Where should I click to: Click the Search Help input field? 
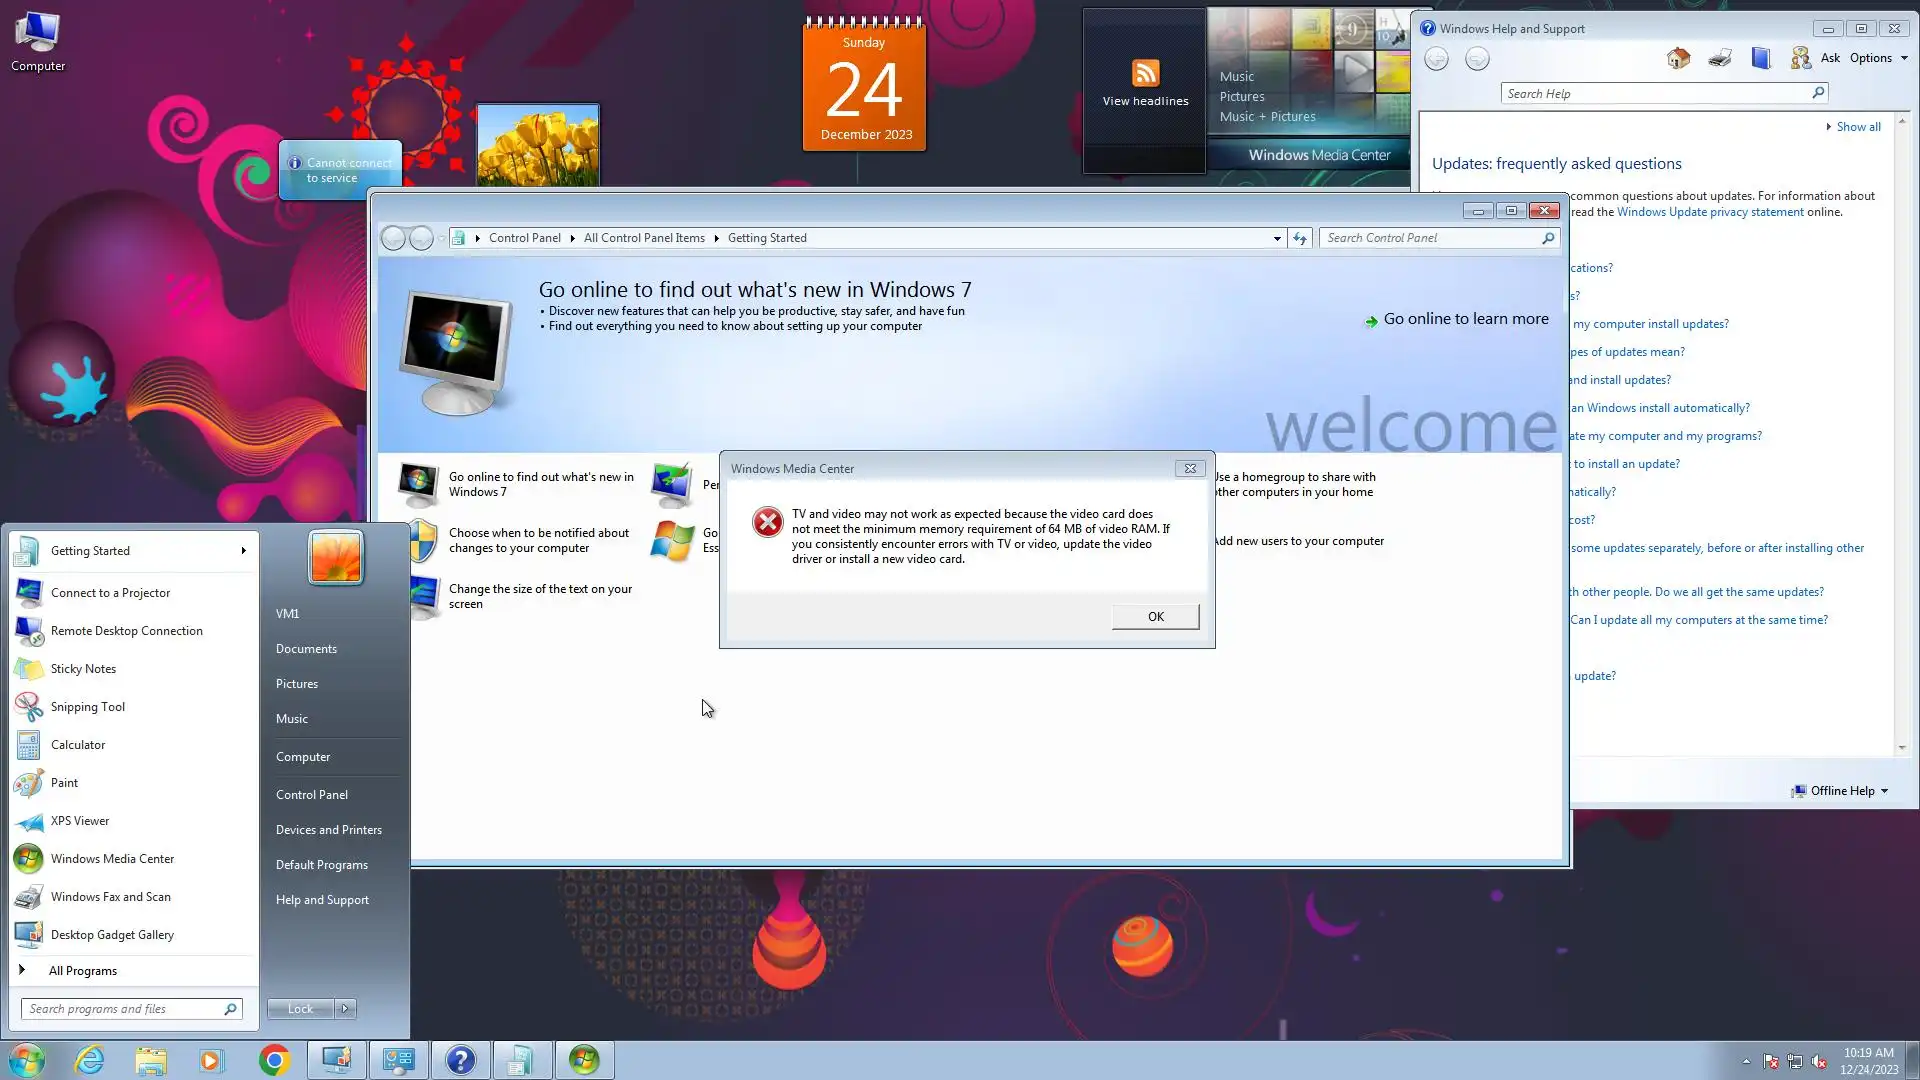click(x=1655, y=94)
